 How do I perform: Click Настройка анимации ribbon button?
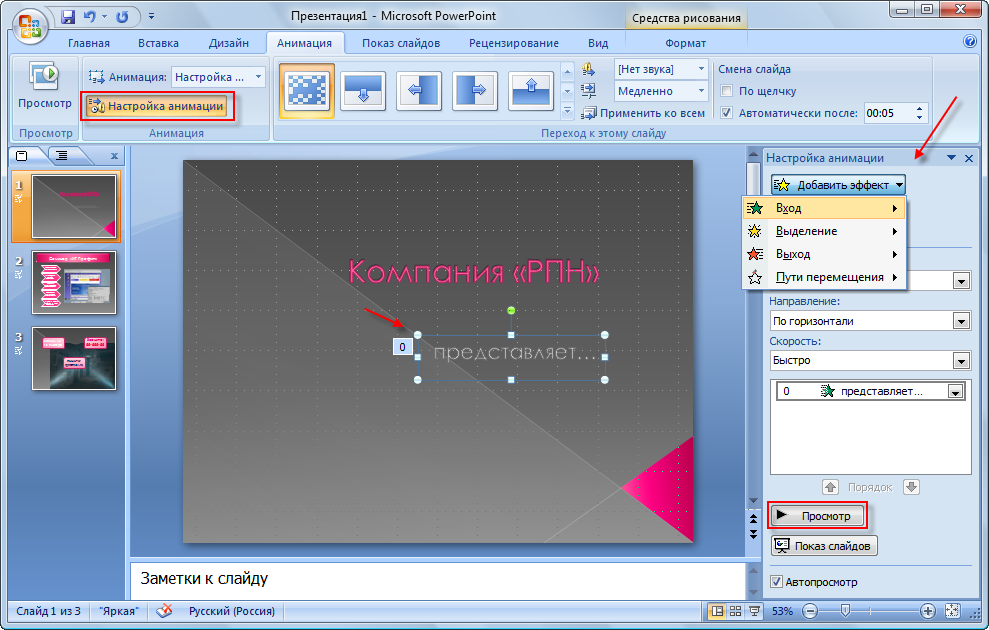(156, 106)
